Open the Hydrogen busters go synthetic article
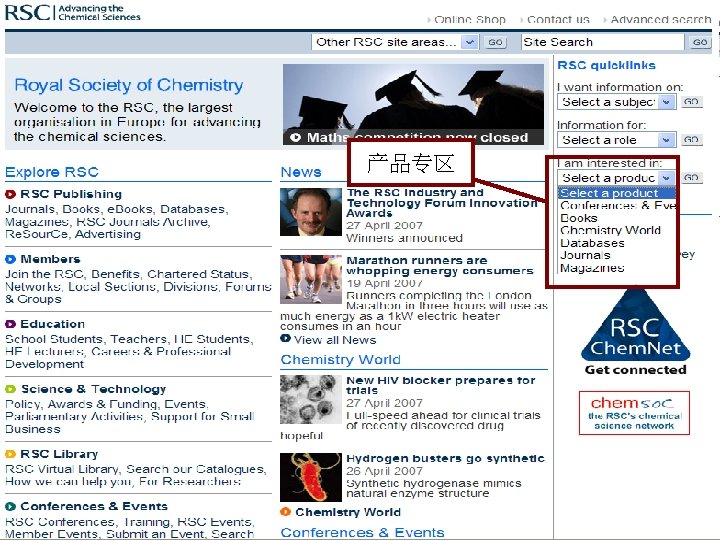This screenshot has width=720, height=540. click(445, 458)
